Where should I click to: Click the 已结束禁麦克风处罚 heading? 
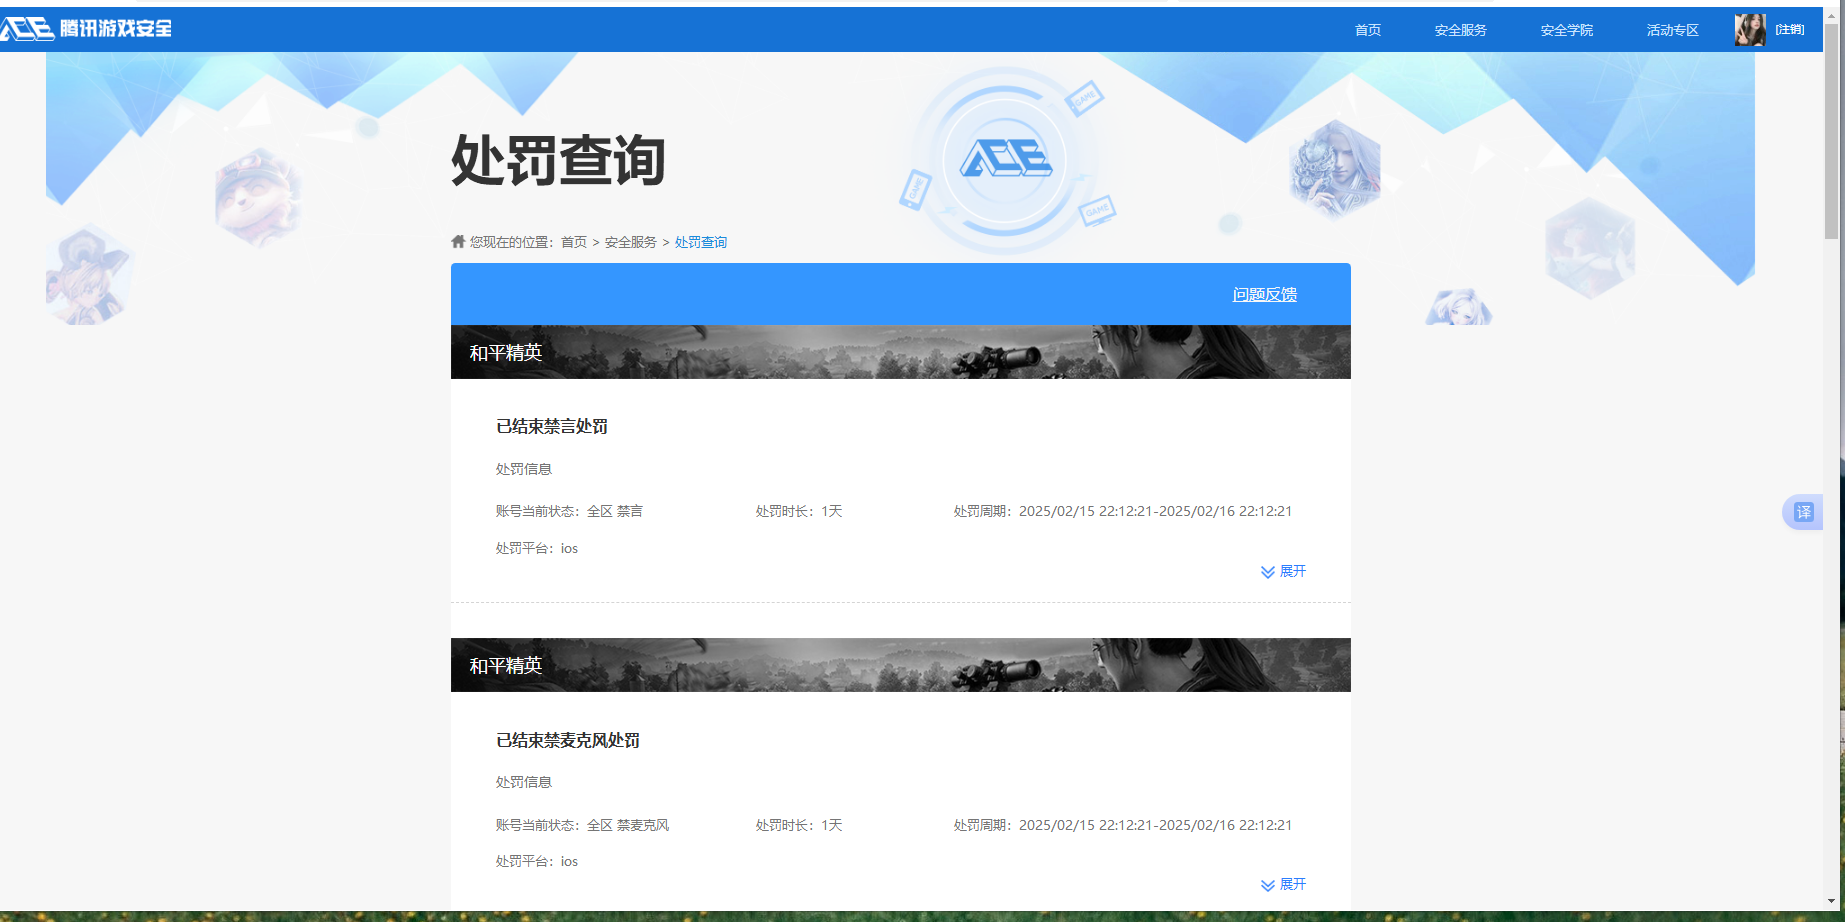click(568, 740)
